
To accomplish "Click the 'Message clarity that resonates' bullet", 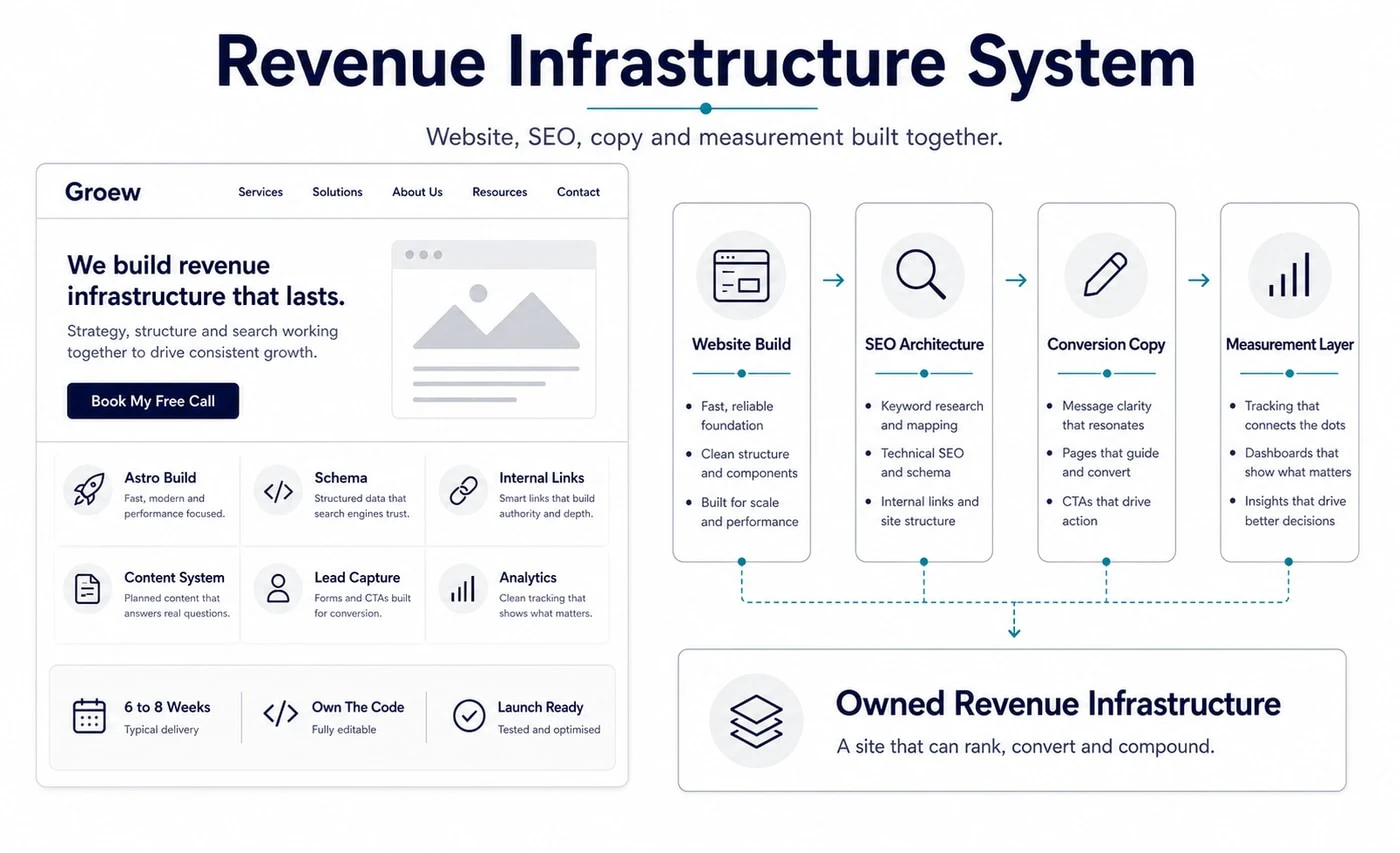I will (x=1107, y=415).
